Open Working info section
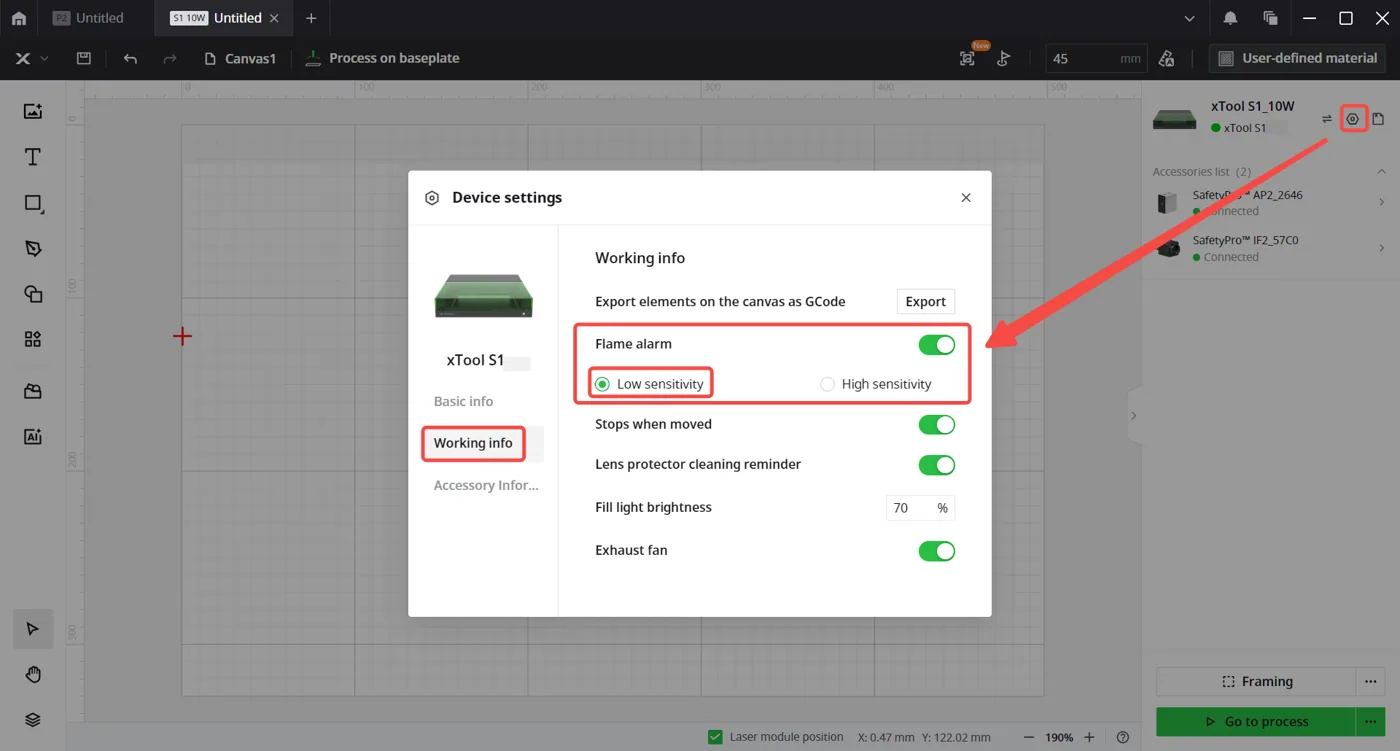The image size is (1400, 751). [473, 443]
